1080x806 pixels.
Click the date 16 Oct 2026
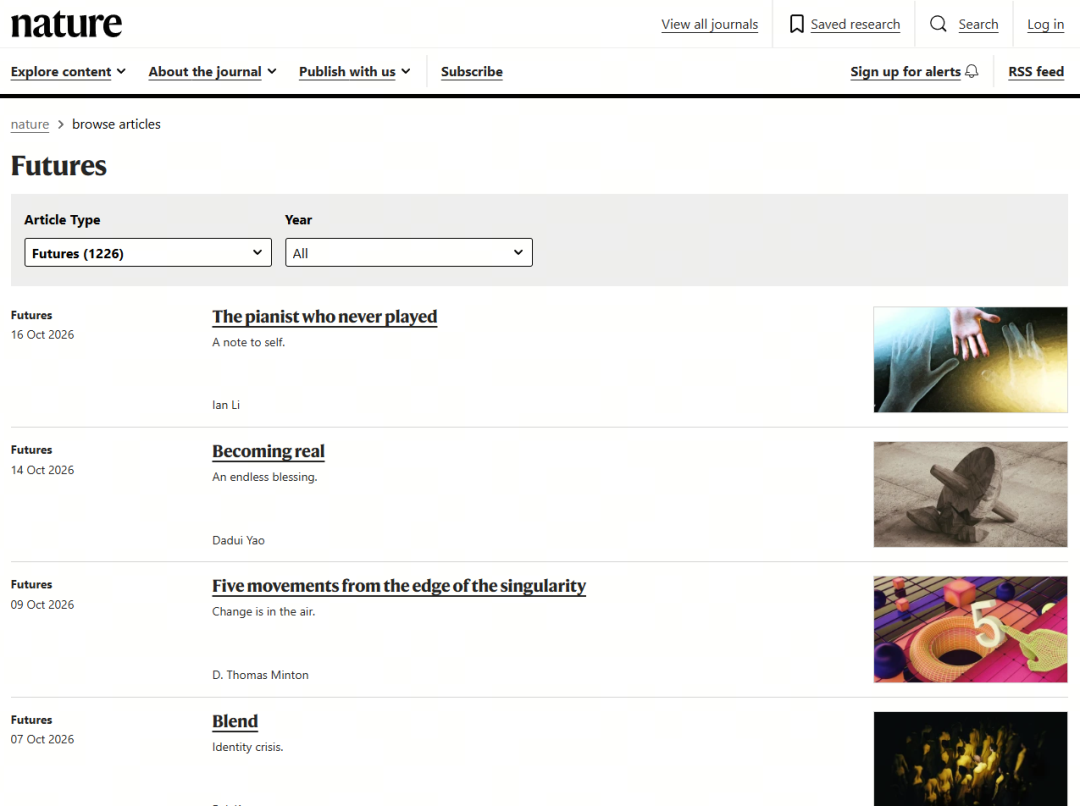tap(42, 335)
